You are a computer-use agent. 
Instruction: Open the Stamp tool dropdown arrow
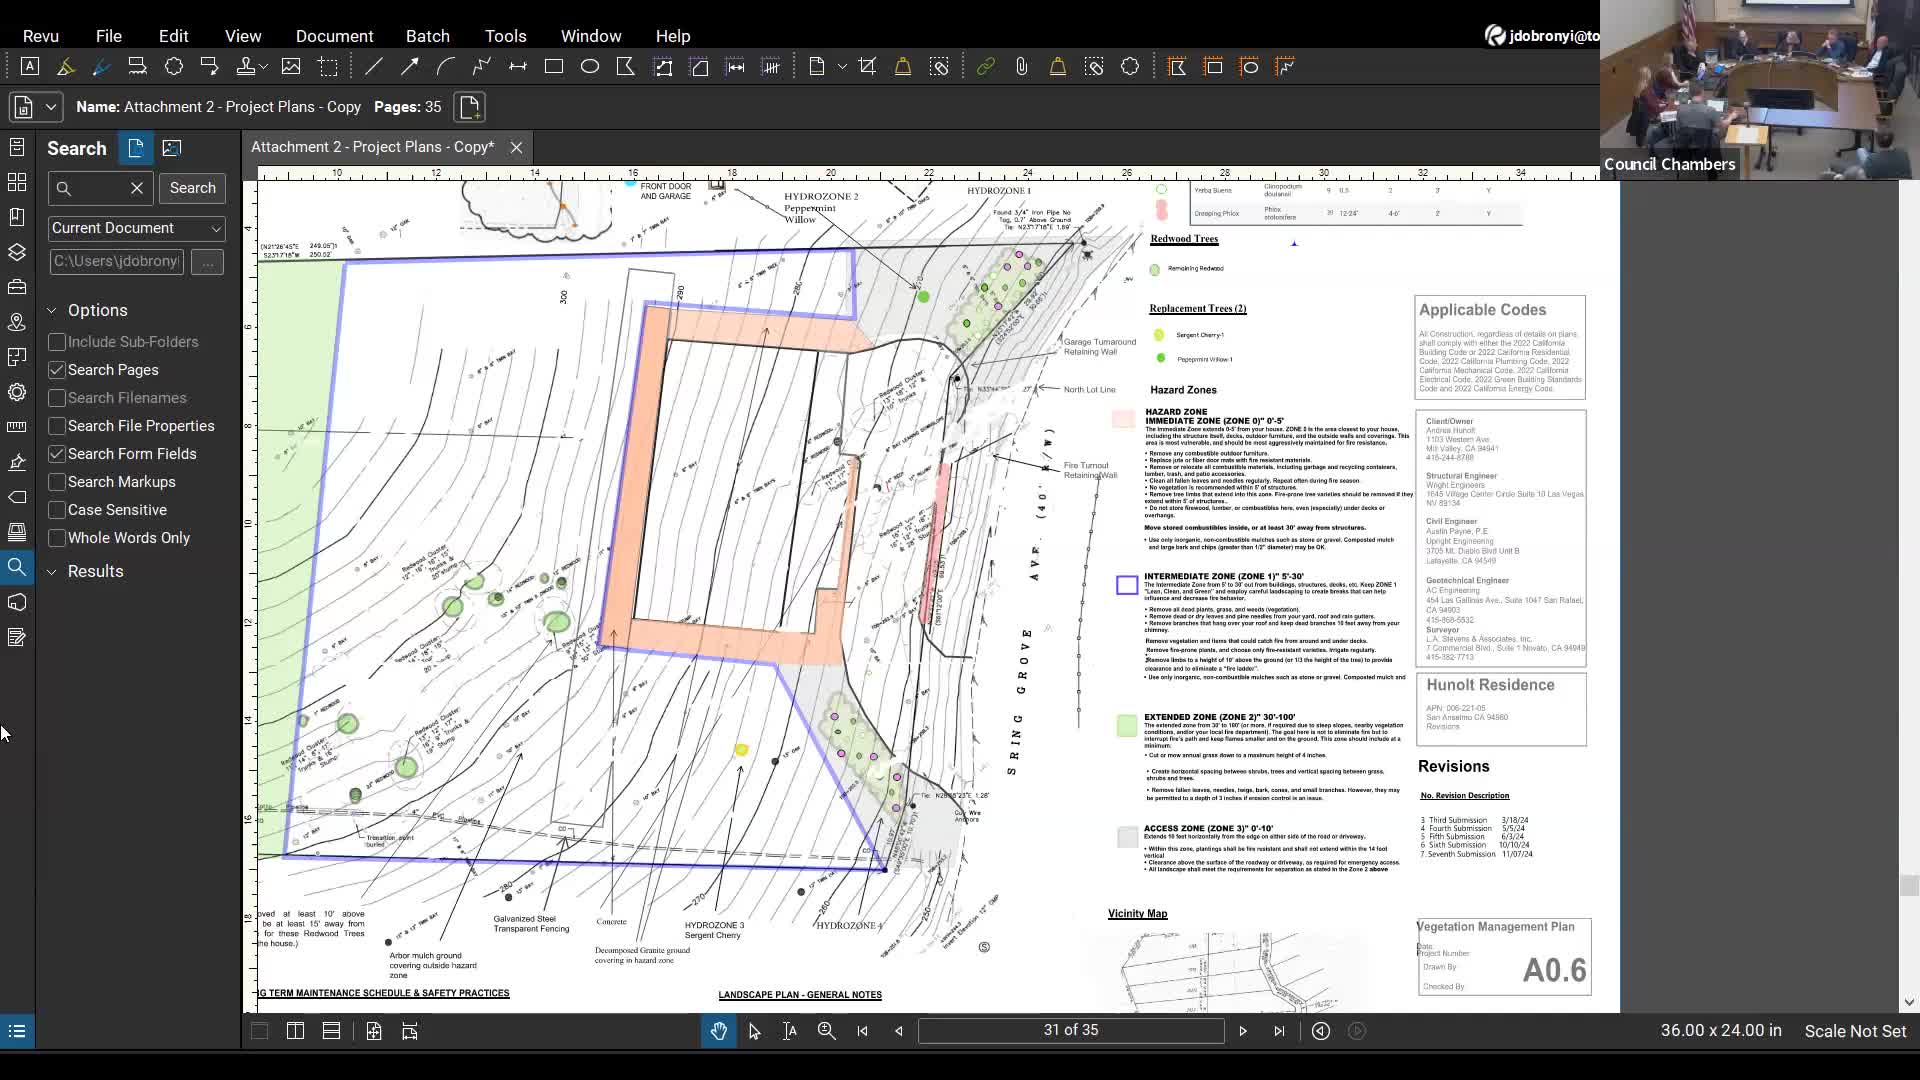(x=264, y=67)
